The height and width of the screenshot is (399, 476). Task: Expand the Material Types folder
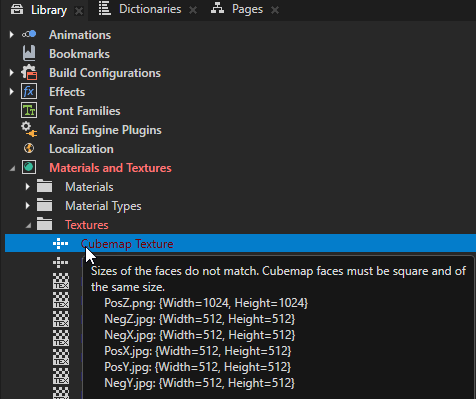(x=28, y=206)
